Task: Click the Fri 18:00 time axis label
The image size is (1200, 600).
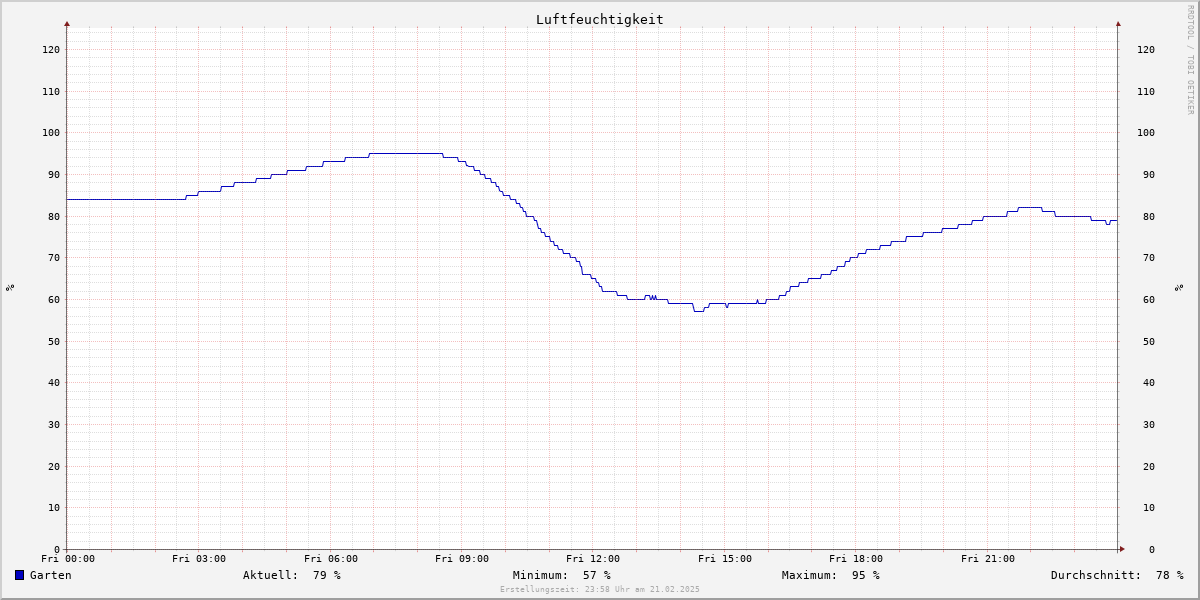Action: [x=856, y=559]
